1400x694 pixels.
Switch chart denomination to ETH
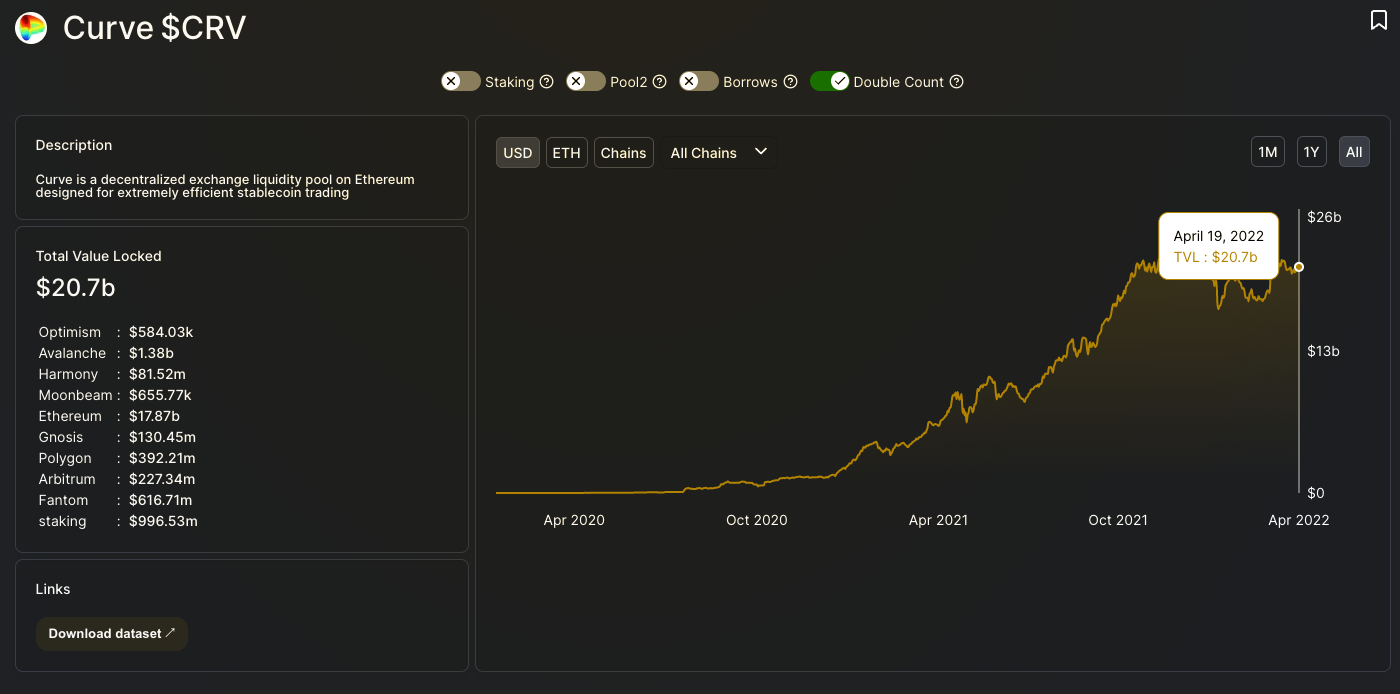coord(566,153)
